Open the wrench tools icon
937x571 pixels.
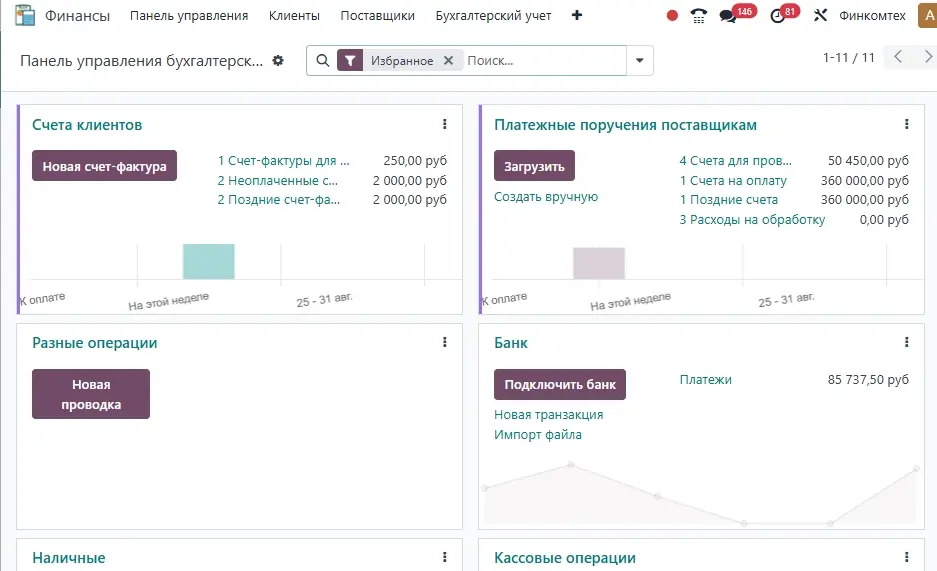pos(821,16)
